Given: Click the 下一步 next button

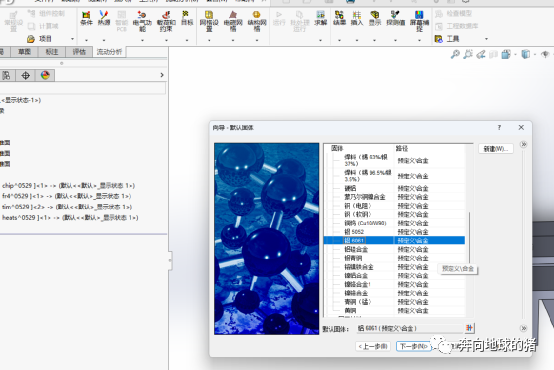Looking at the screenshot, I should pos(413,346).
